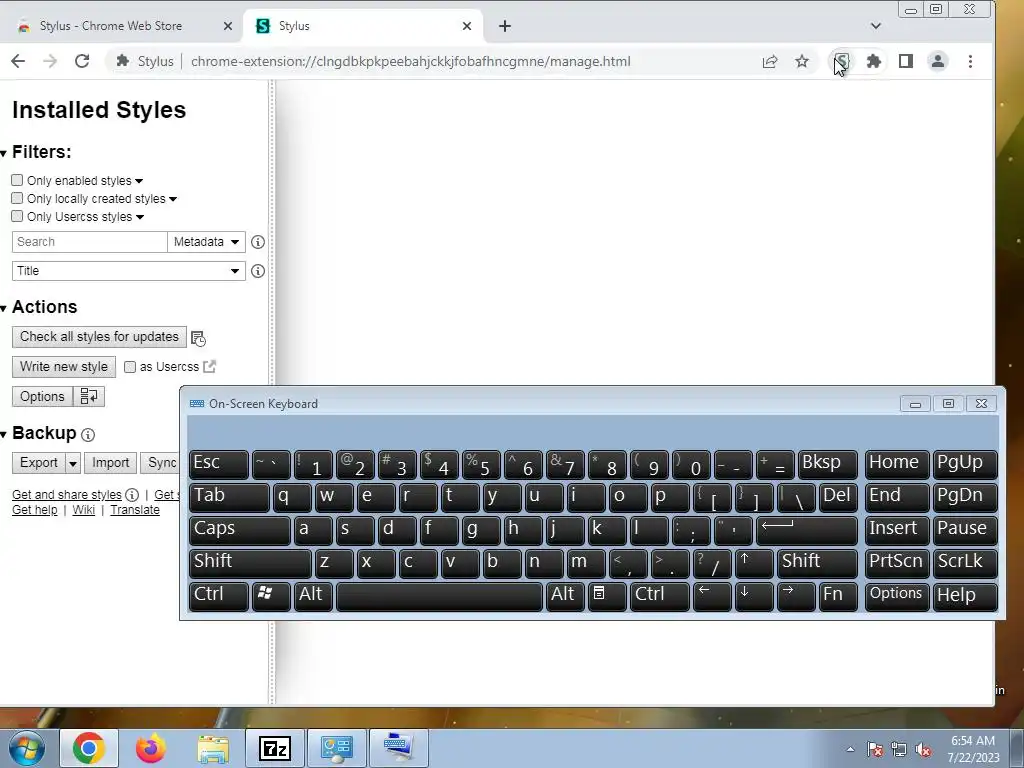Click the Search styles input field
The height and width of the screenshot is (768, 1024).
(x=89, y=242)
